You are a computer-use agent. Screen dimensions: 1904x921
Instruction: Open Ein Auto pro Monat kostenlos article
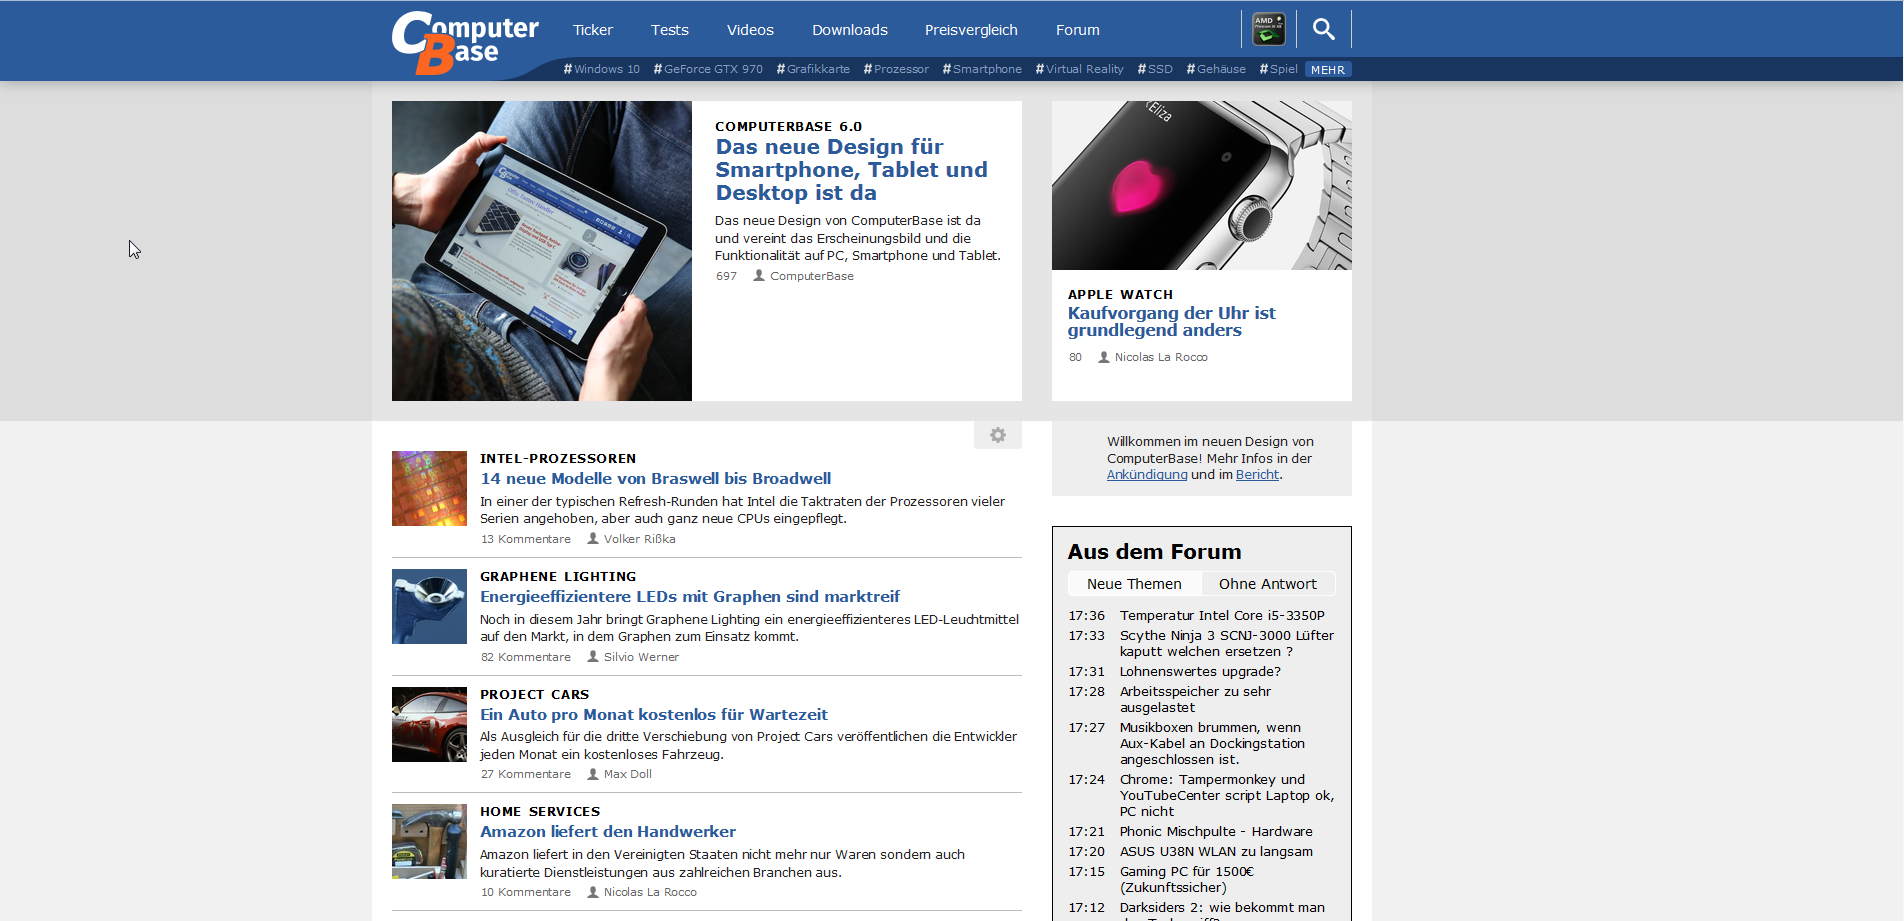pos(654,714)
